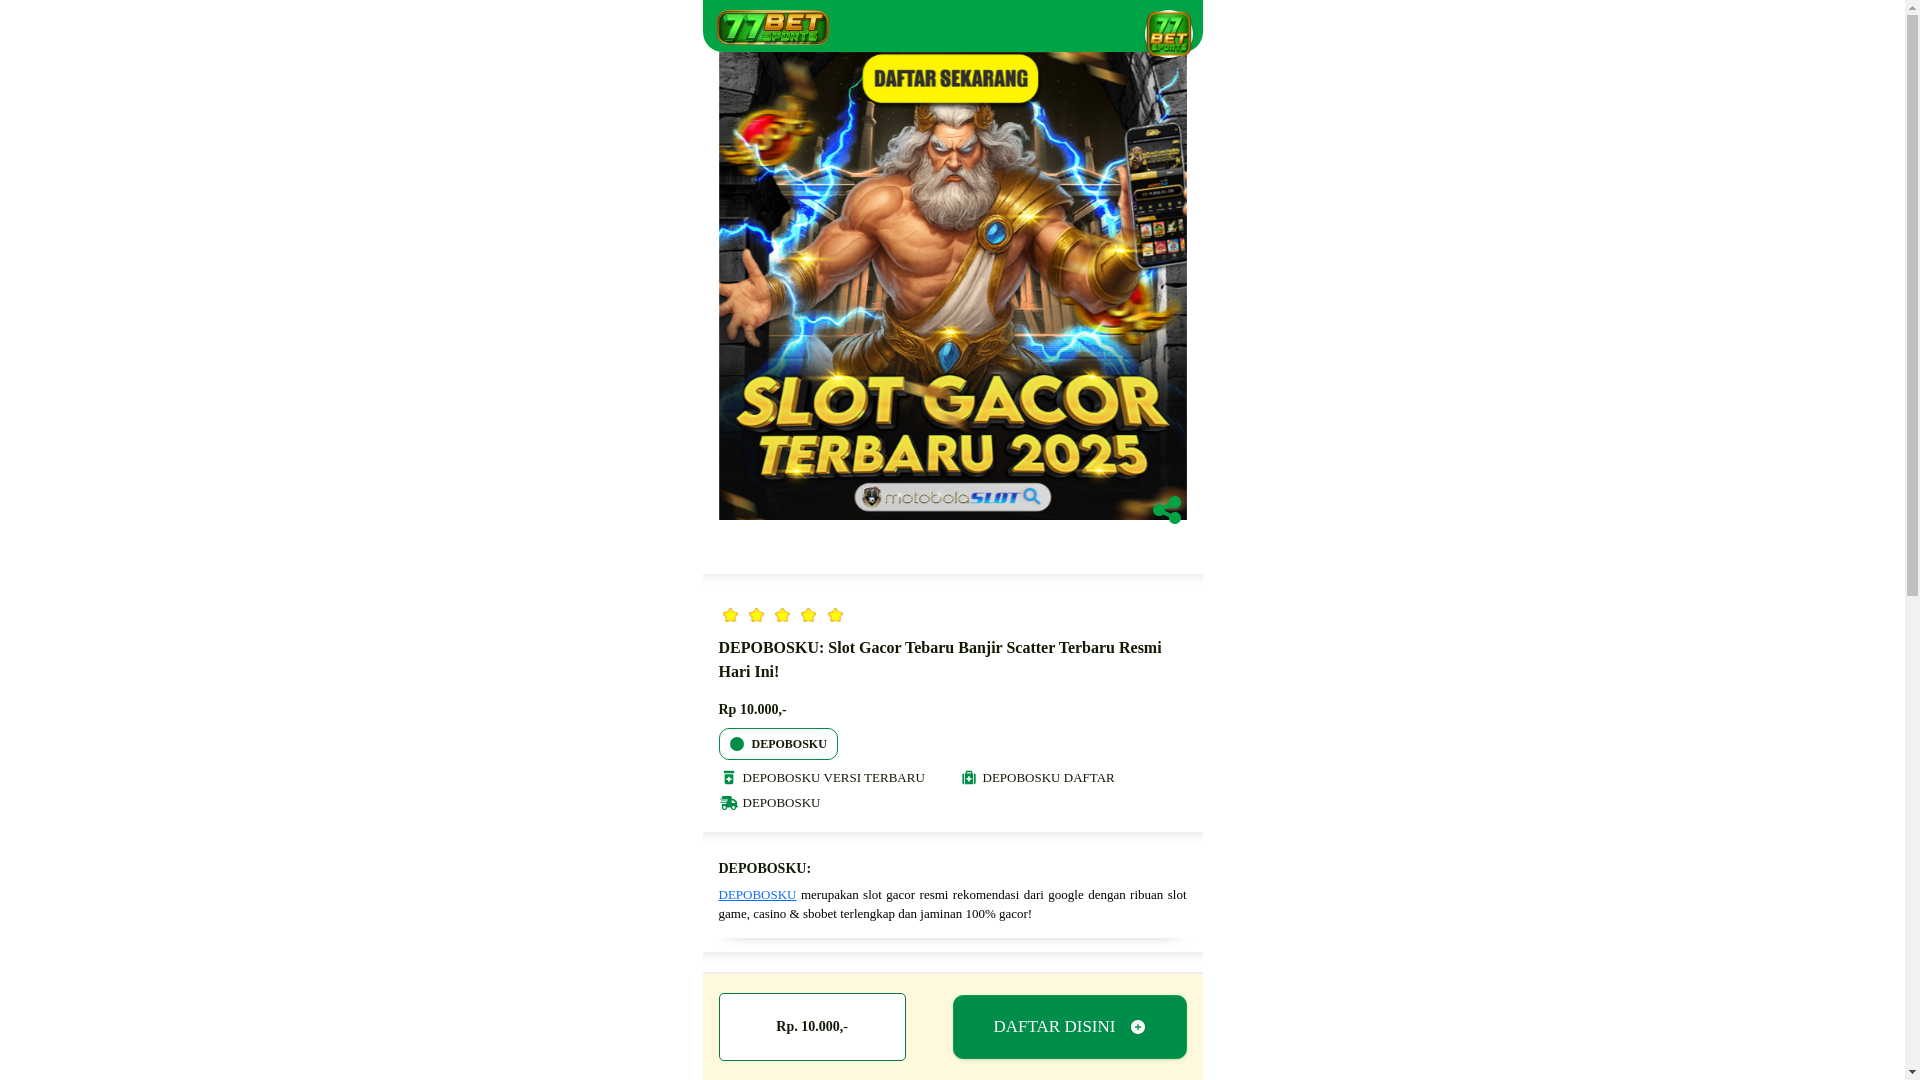Click the 77BET Sports logo in the header
1920x1080 pixels.
point(772,27)
